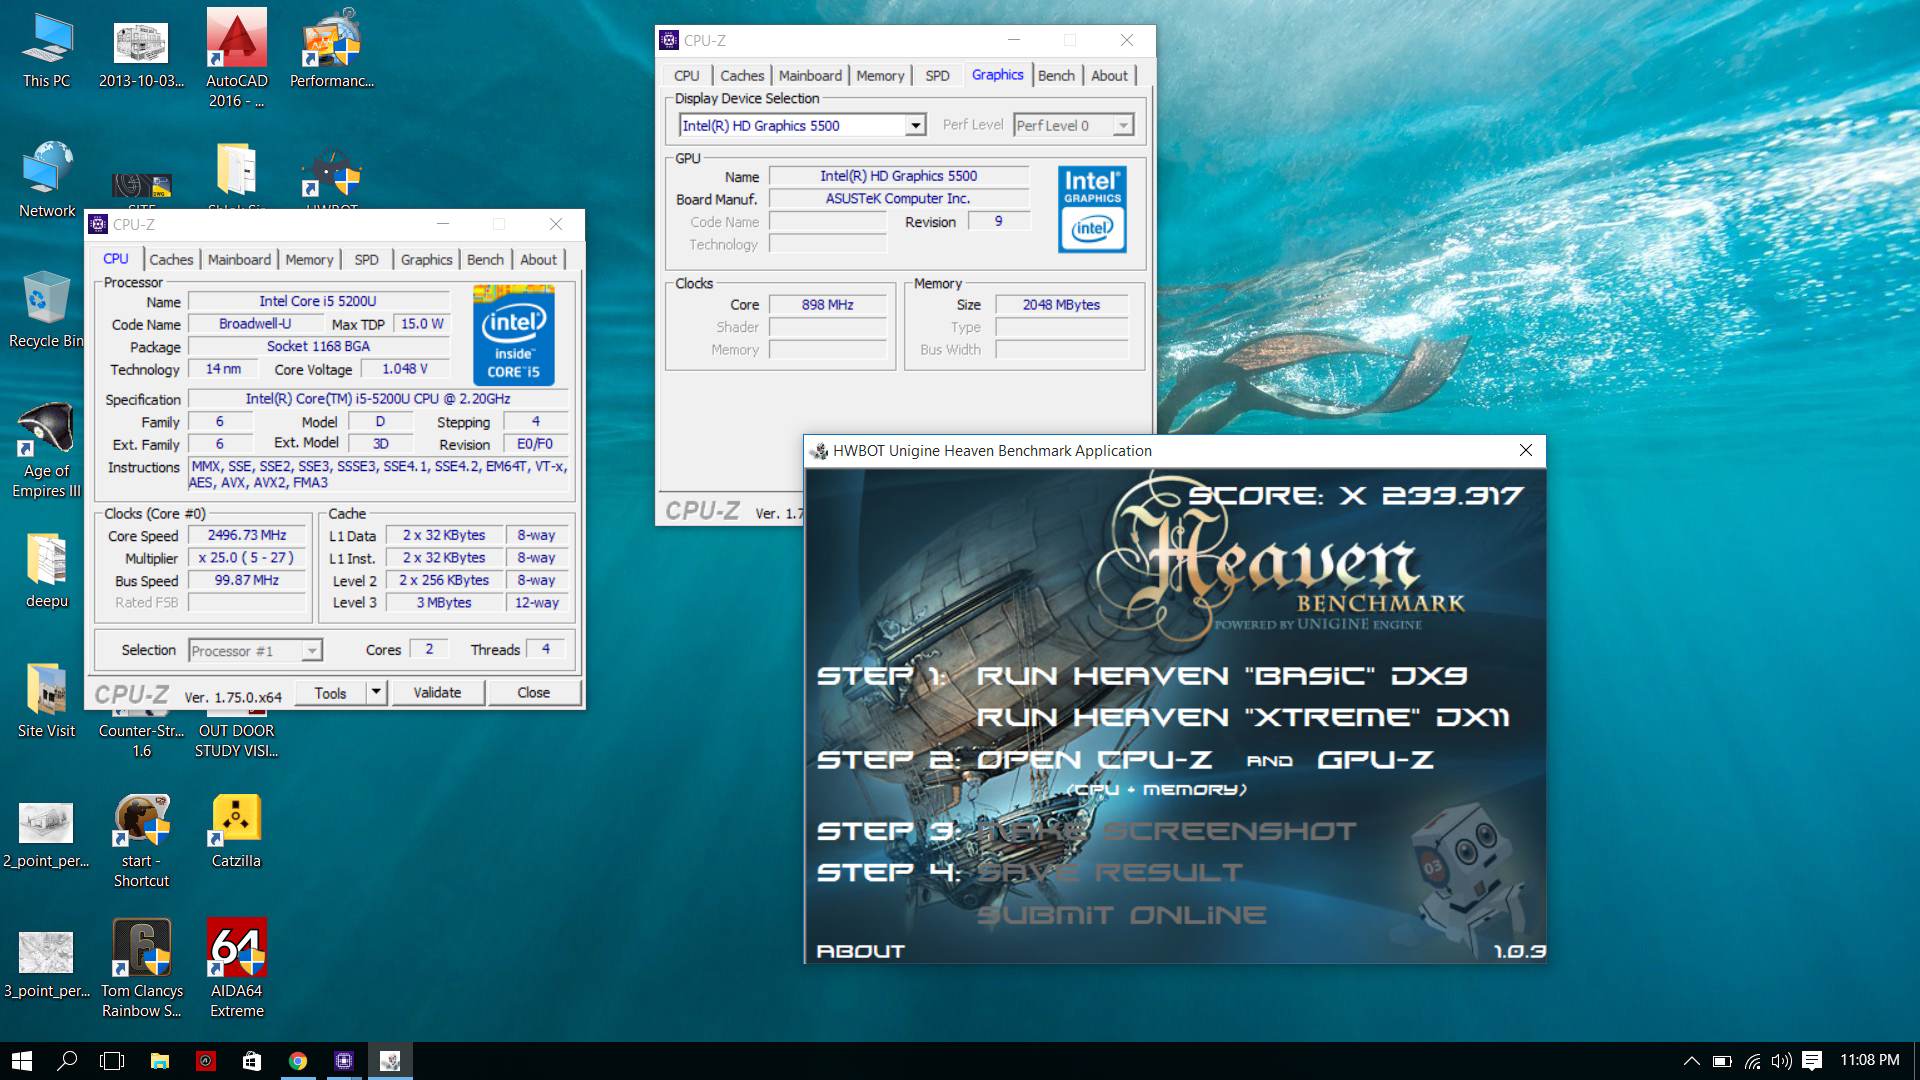Open Wi-Fi network tray icon
The width and height of the screenshot is (1920, 1080).
(x=1752, y=1061)
